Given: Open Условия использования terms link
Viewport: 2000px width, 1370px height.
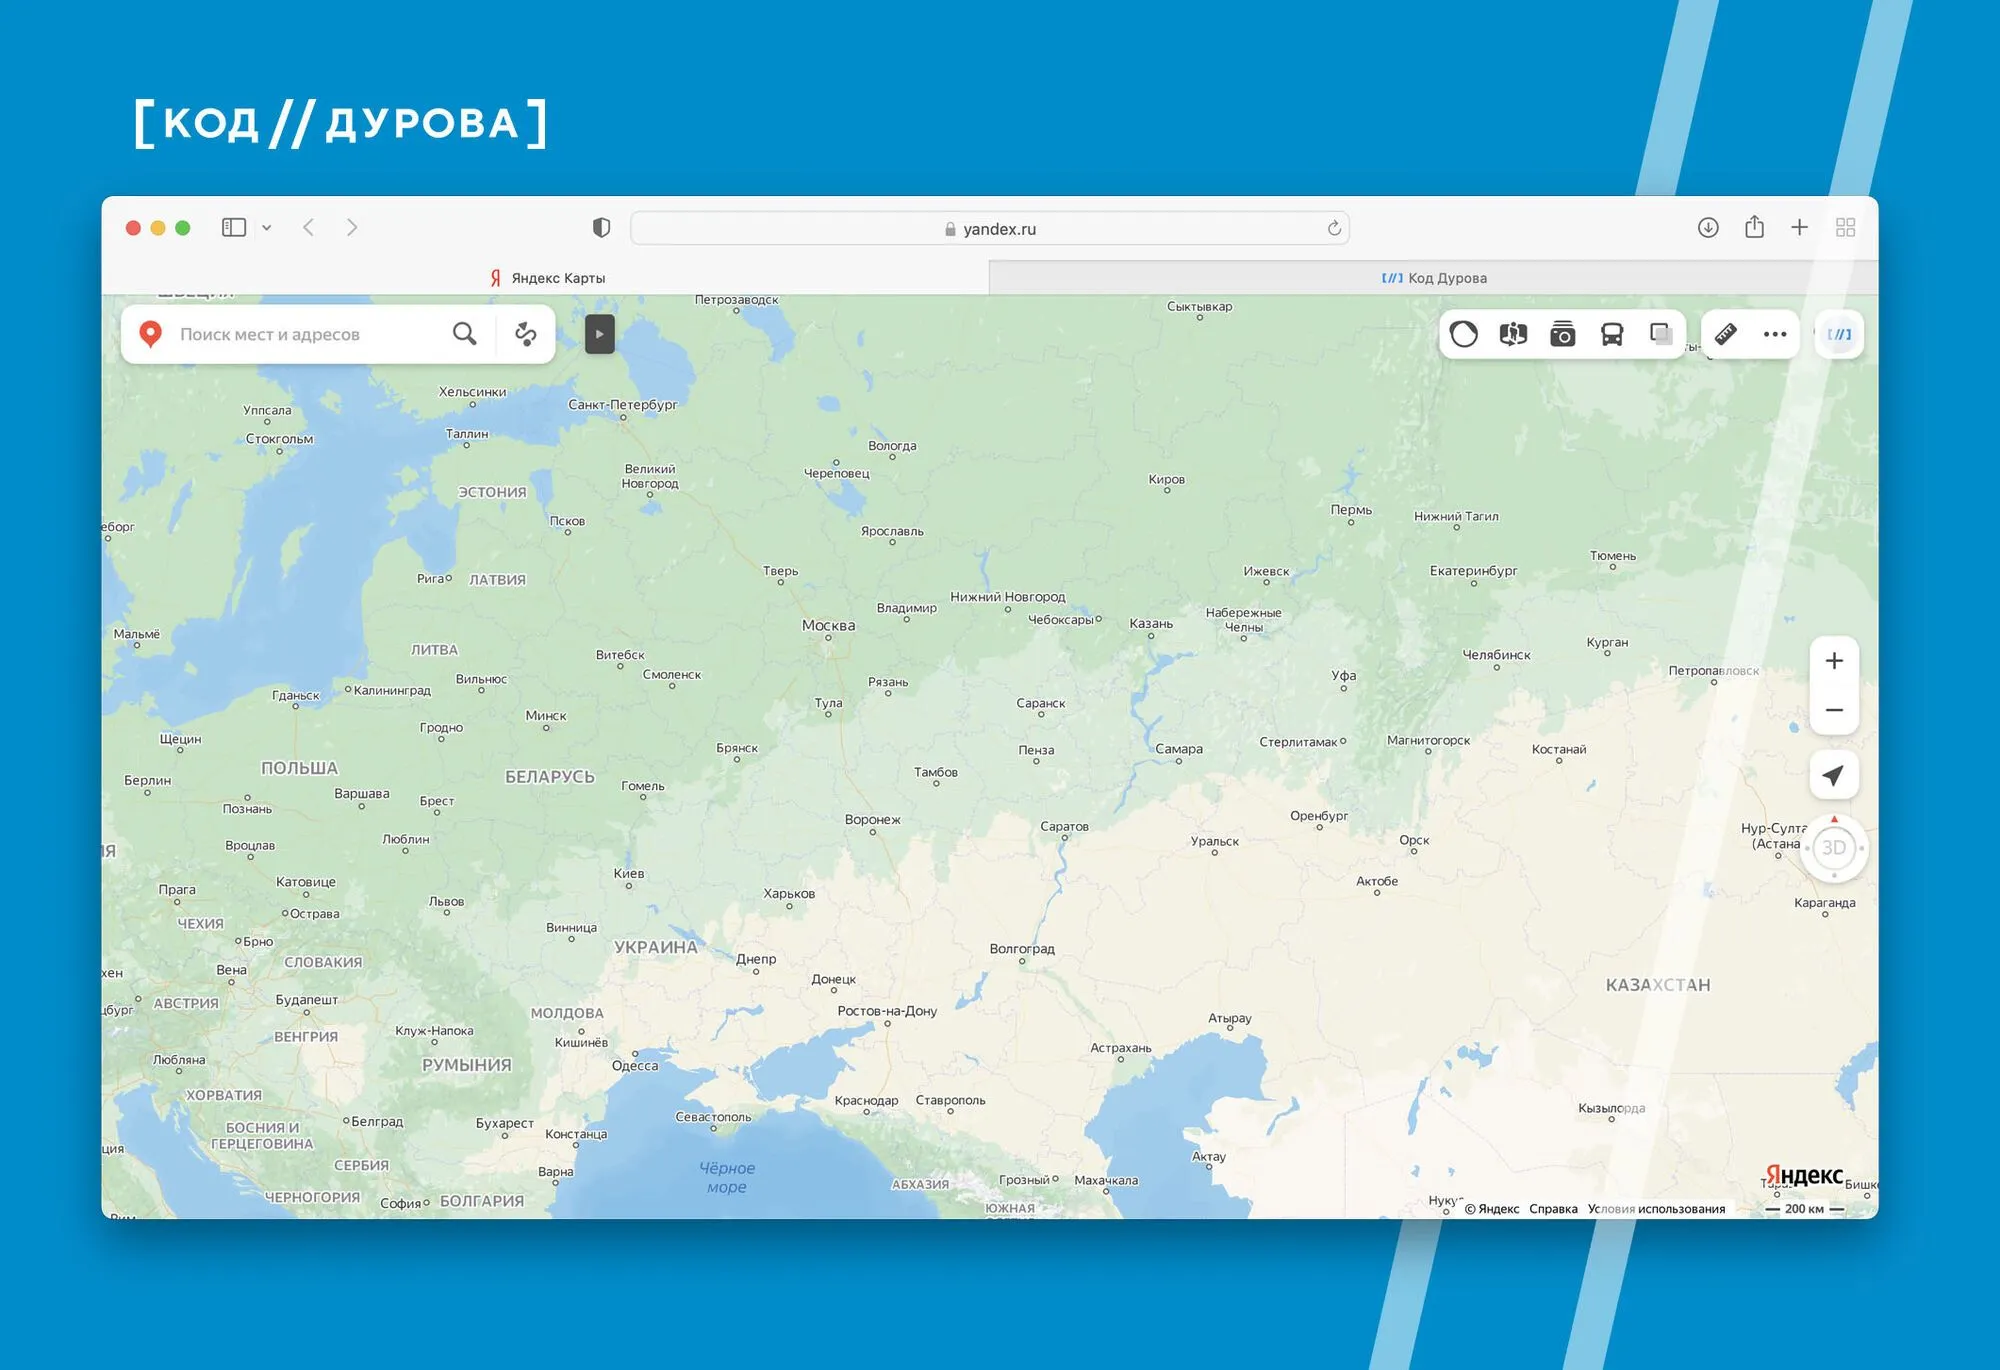Looking at the screenshot, I should point(1656,1208).
